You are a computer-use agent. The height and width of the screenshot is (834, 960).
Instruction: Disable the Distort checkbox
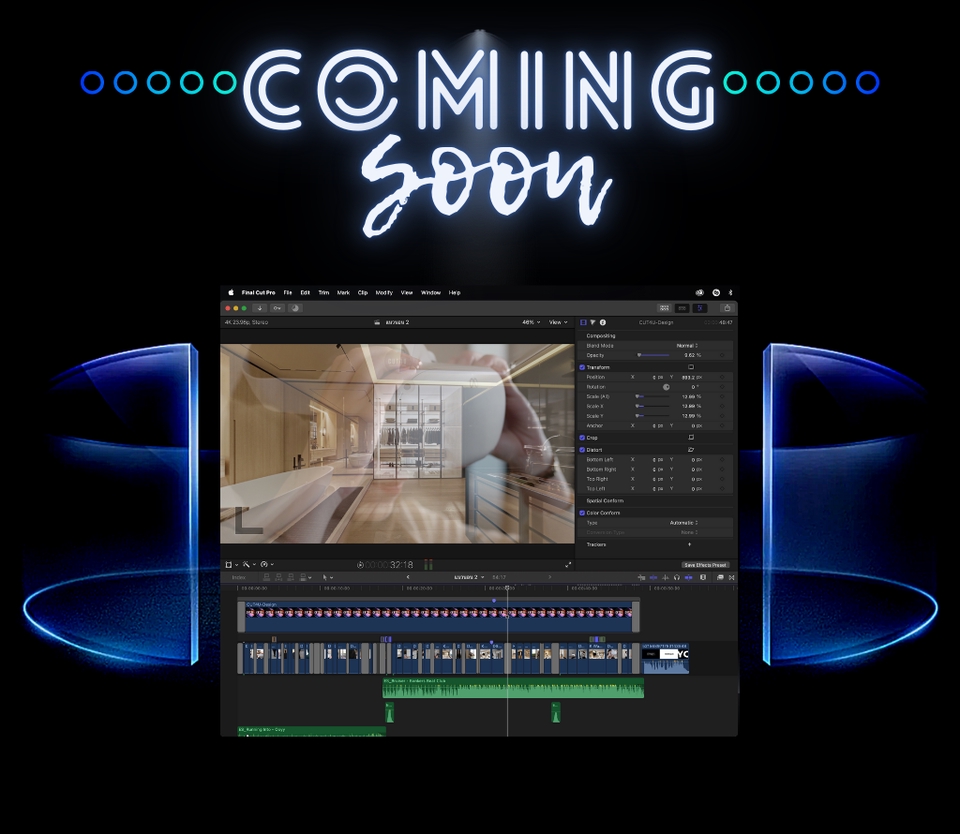[582, 449]
